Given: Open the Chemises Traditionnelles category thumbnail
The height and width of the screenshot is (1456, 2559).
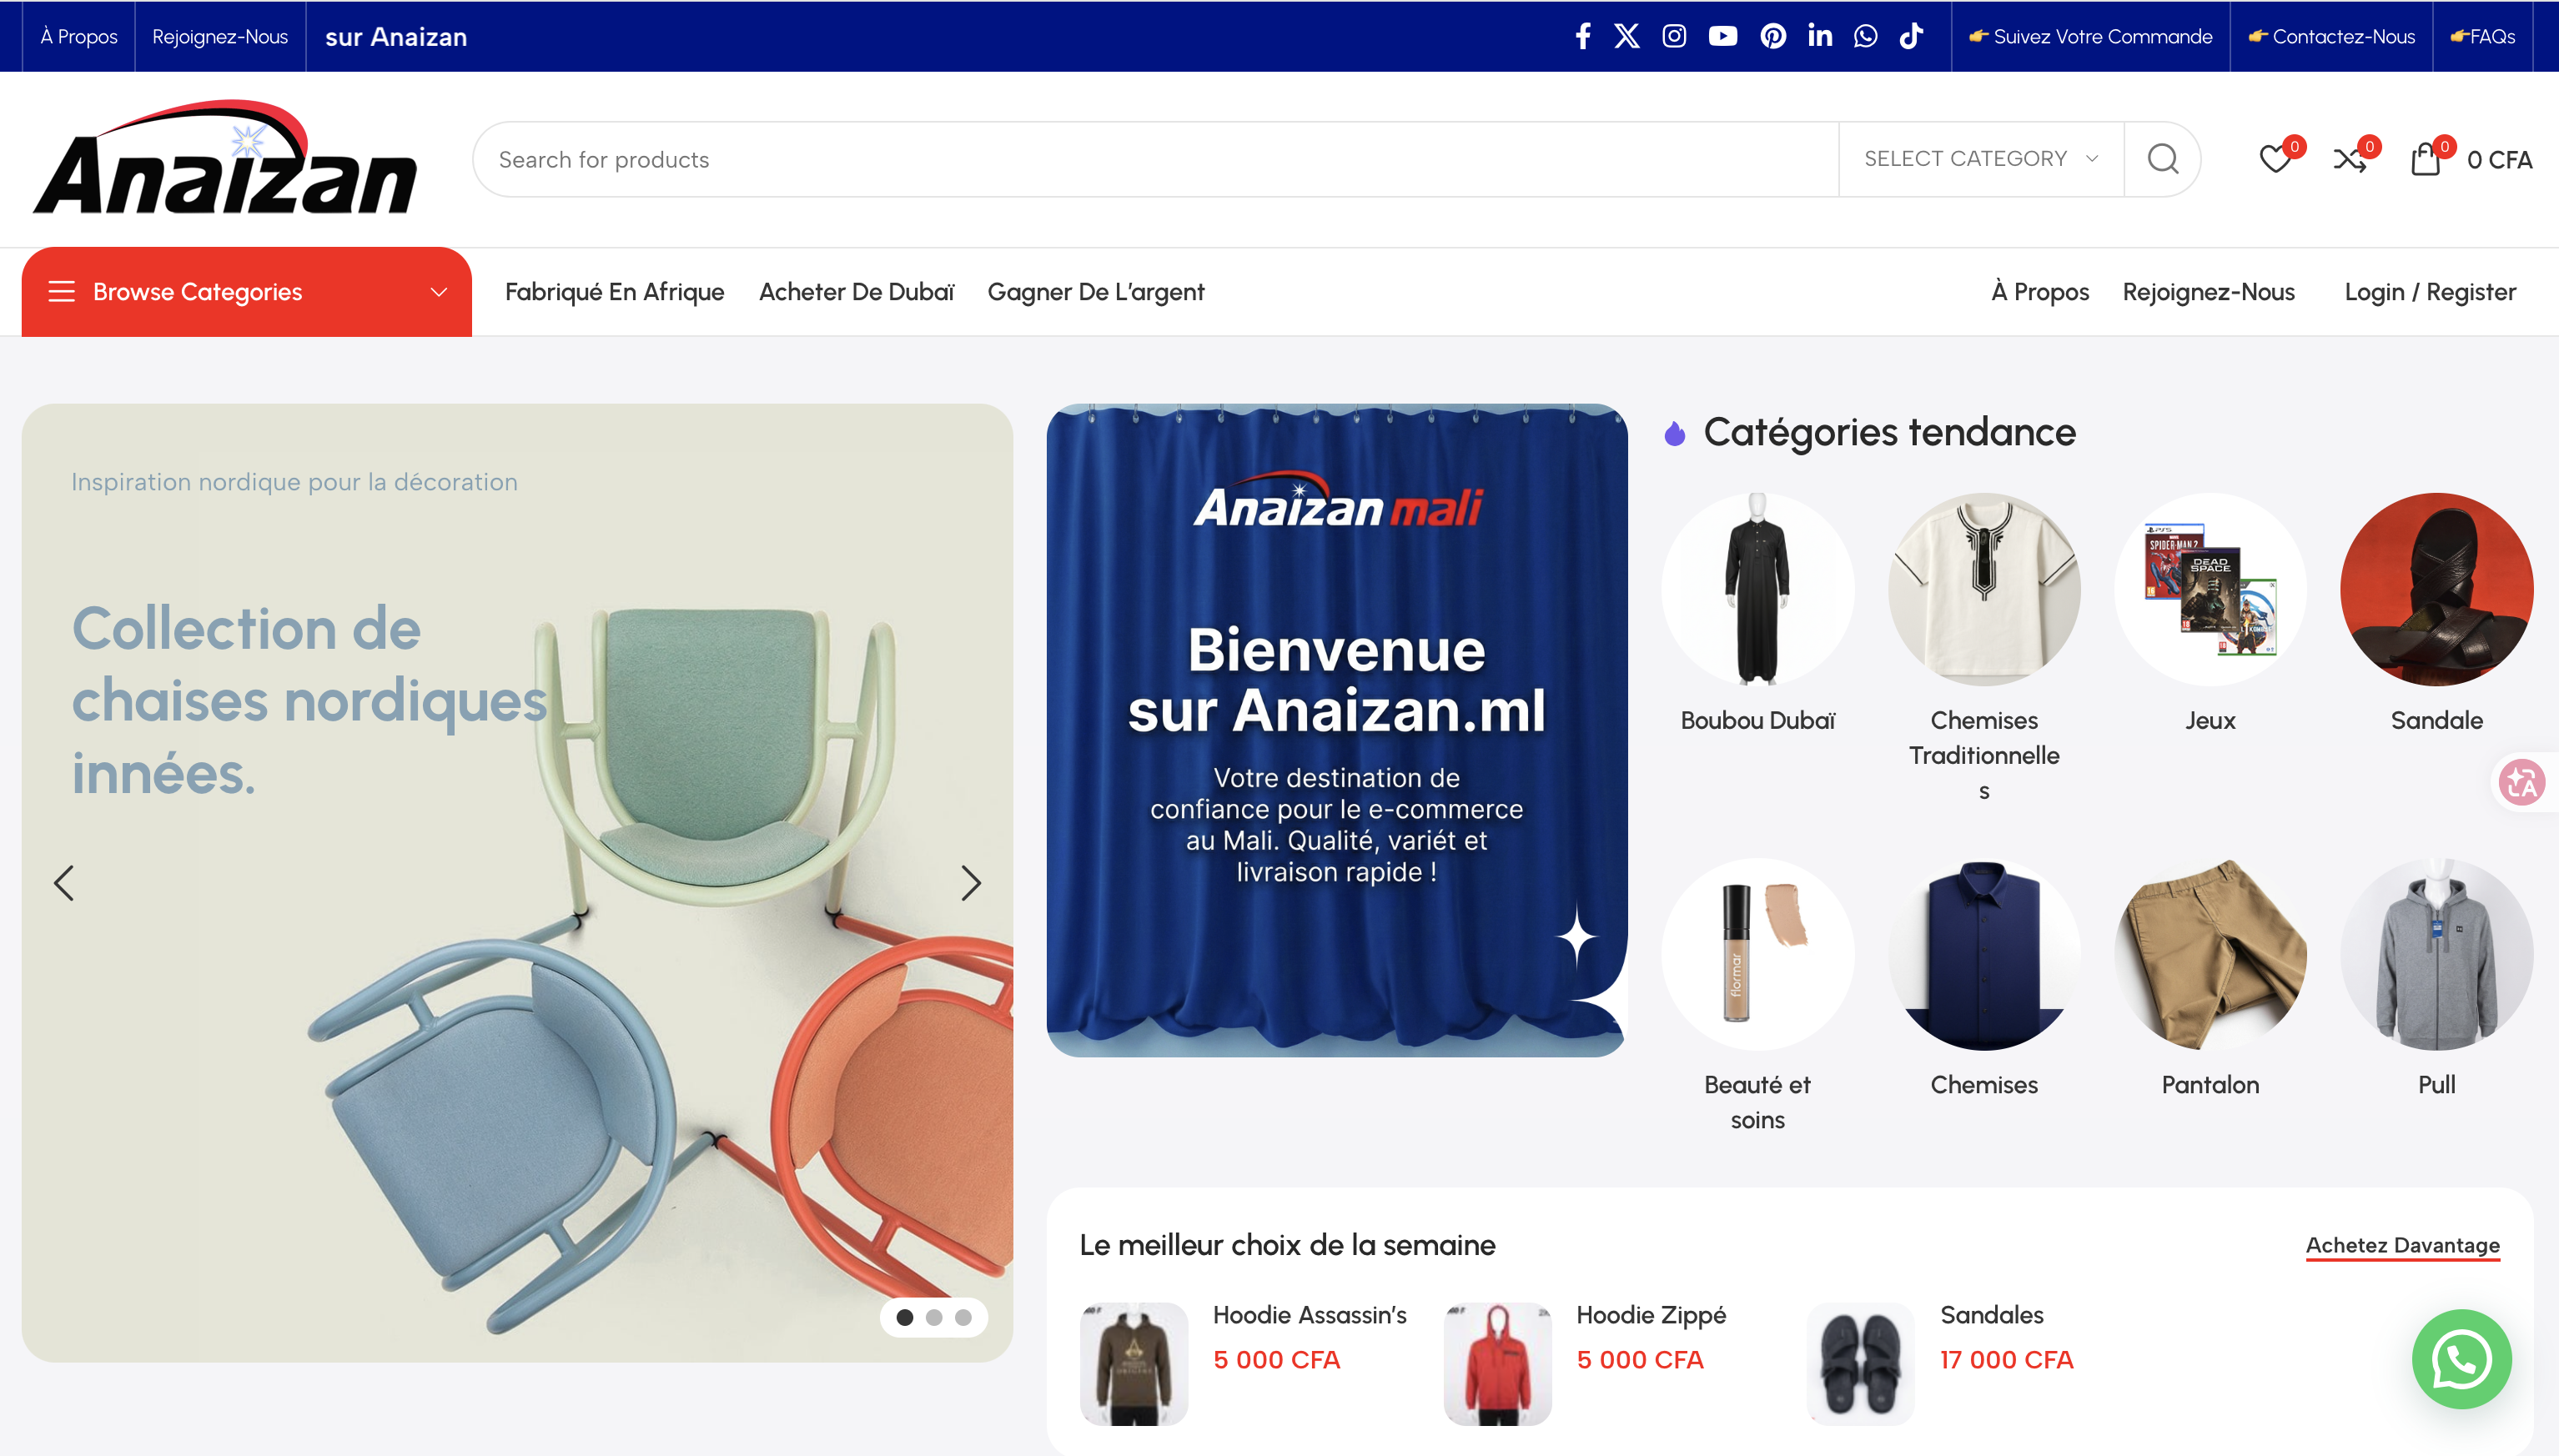Looking at the screenshot, I should 1984,589.
